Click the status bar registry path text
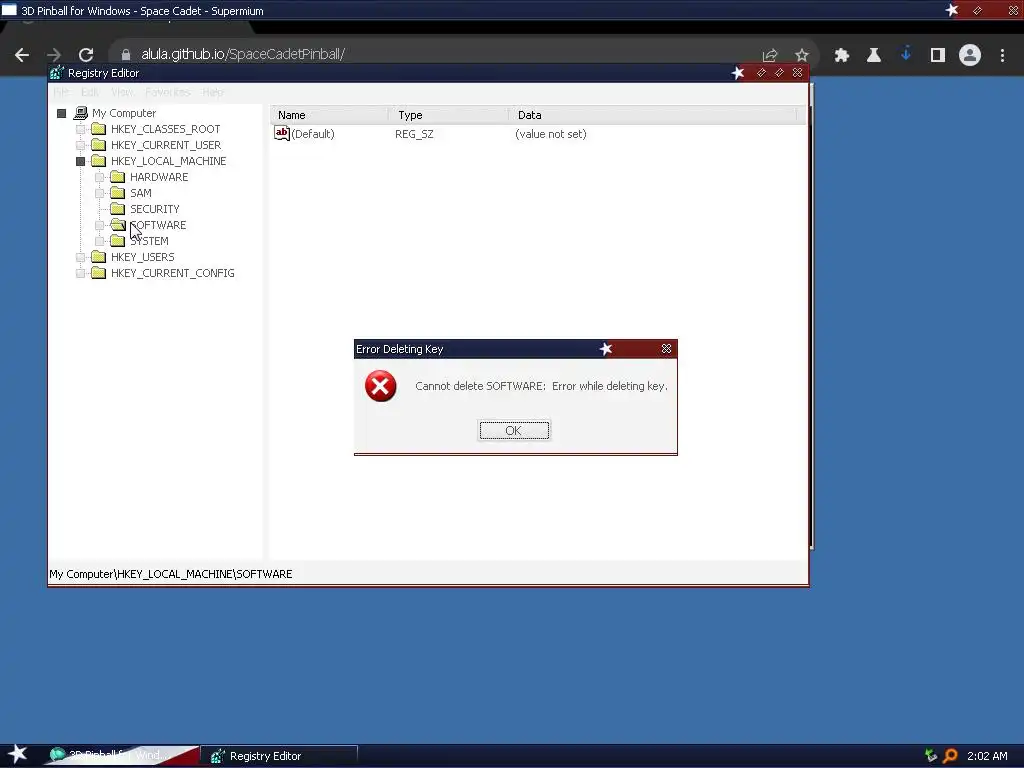Image resolution: width=1024 pixels, height=768 pixels. (170, 574)
